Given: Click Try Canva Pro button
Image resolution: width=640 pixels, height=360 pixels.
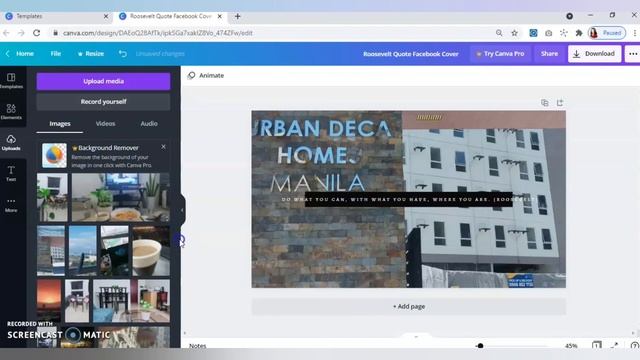Looking at the screenshot, I should coord(500,53).
